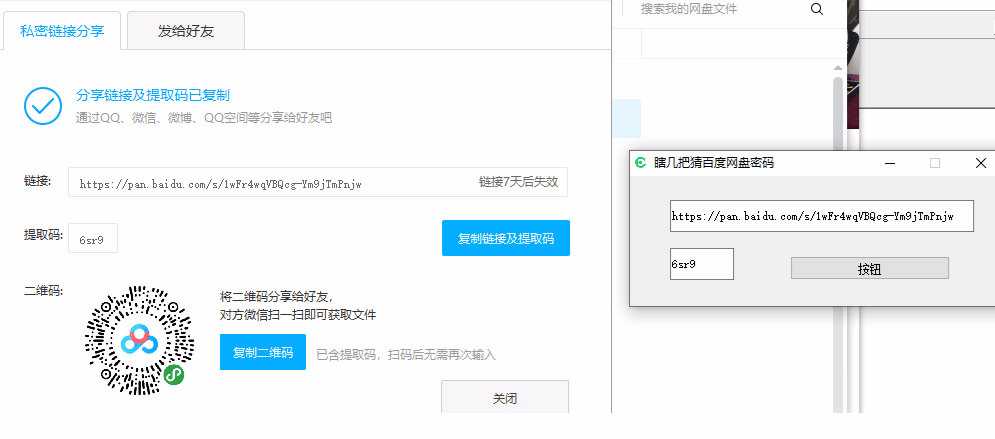Click the 二维码: label
This screenshot has height=439, width=995.
pos(44,291)
